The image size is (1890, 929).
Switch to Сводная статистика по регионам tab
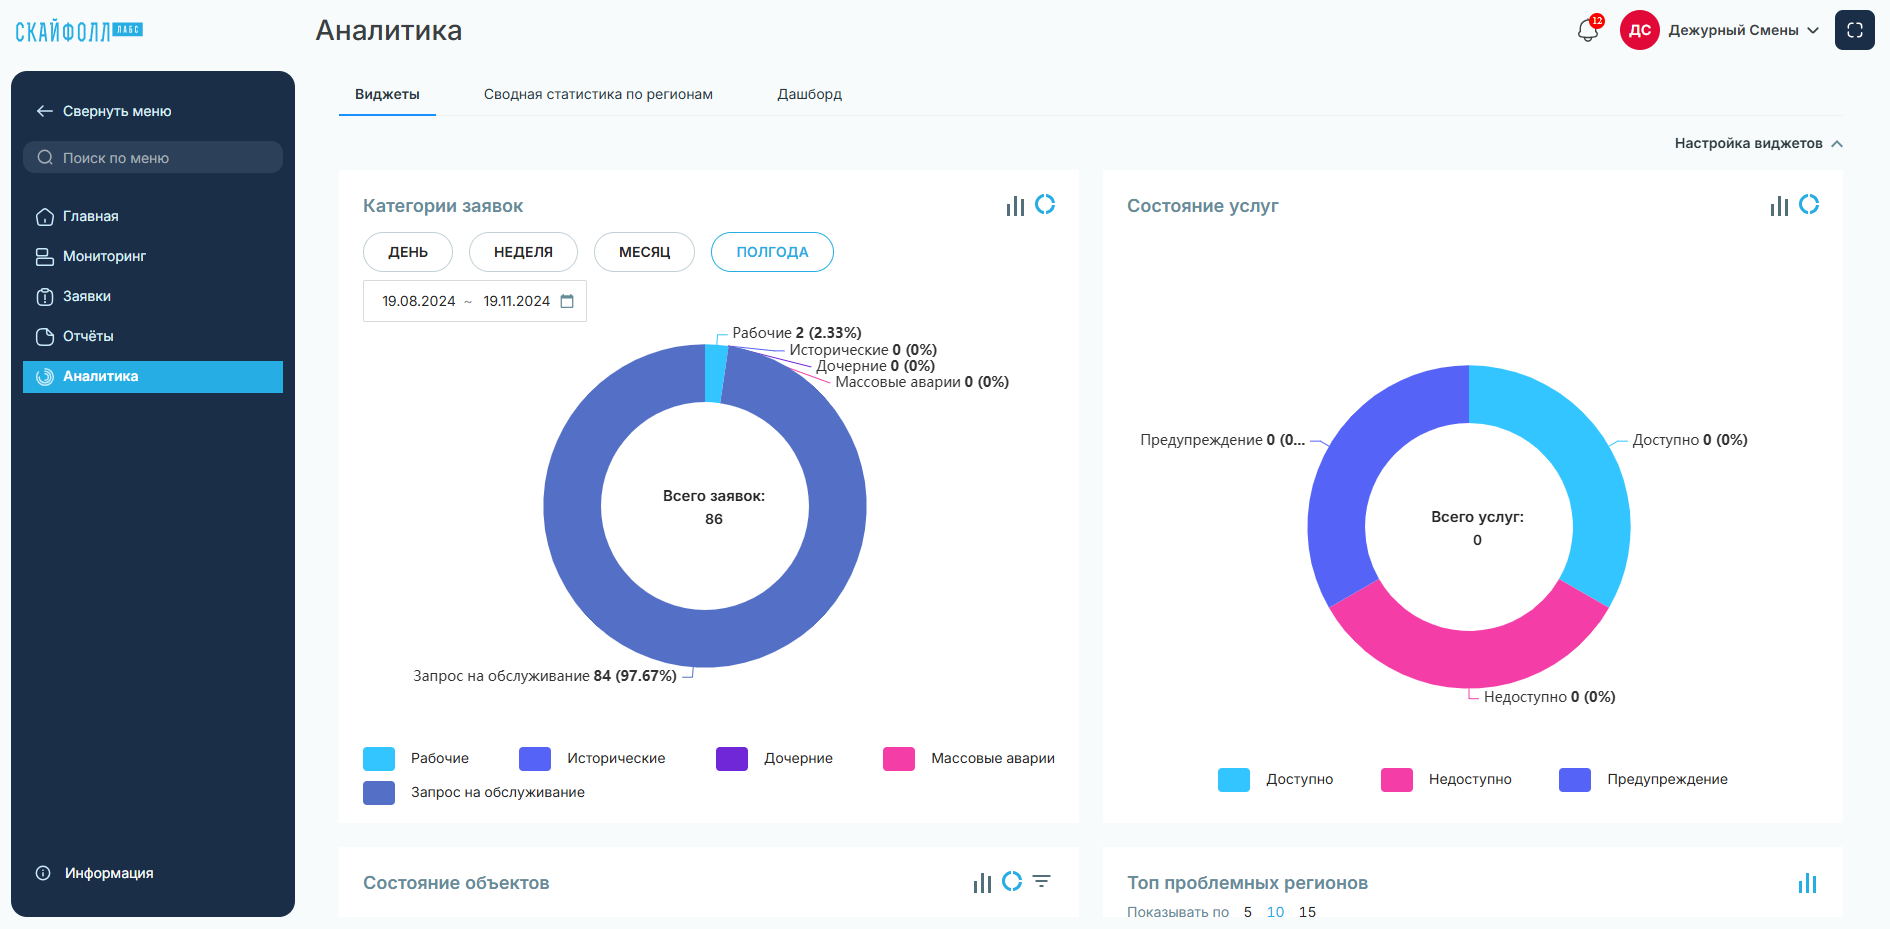coord(598,94)
